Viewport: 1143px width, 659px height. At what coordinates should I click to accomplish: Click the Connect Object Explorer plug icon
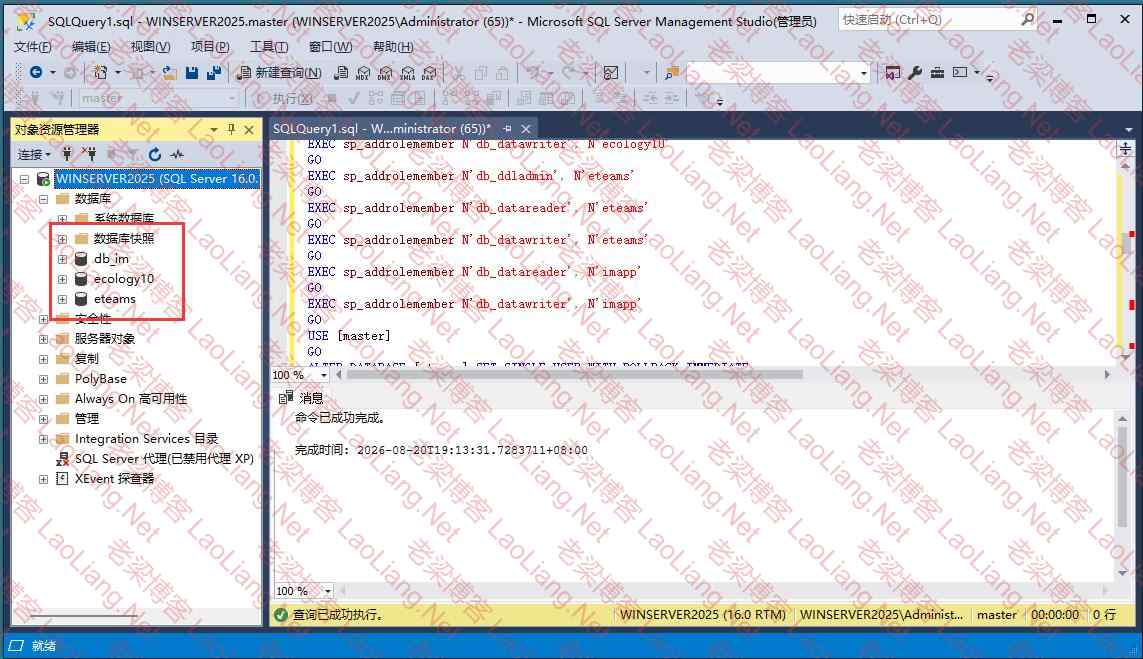[67, 154]
